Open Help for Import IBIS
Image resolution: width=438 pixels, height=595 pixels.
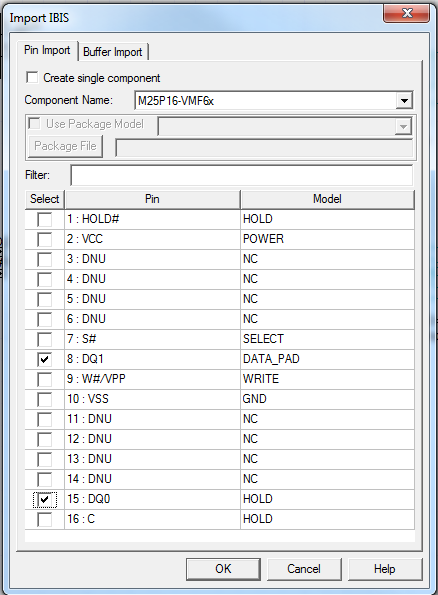384,569
